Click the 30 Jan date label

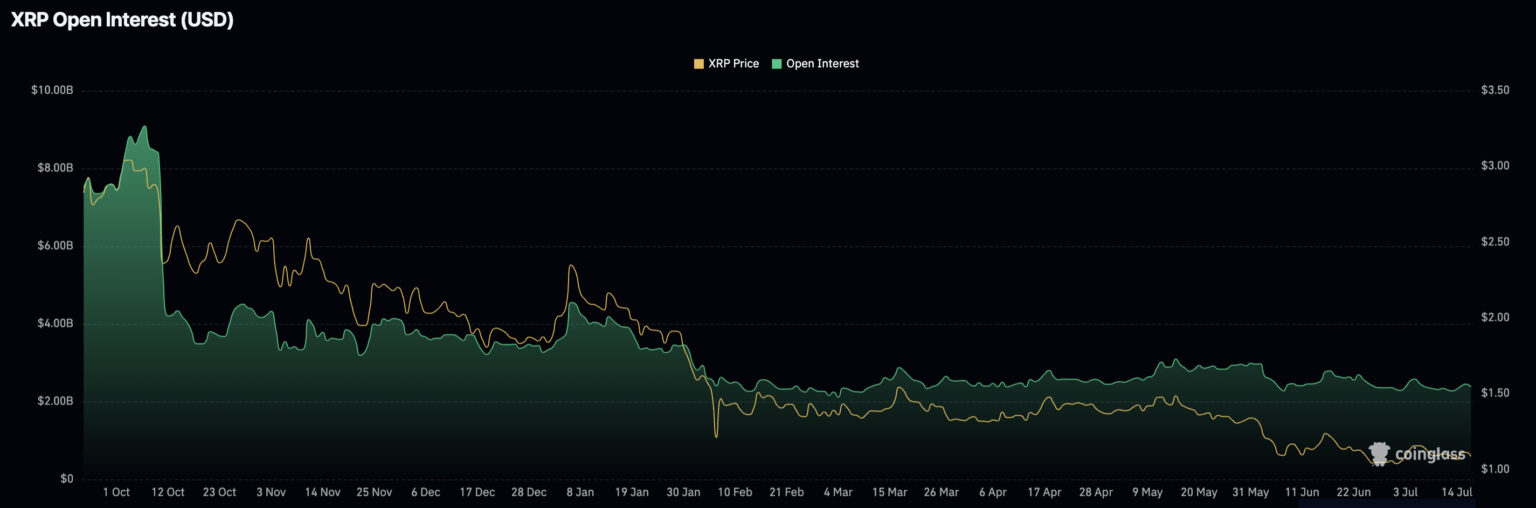coord(684,493)
